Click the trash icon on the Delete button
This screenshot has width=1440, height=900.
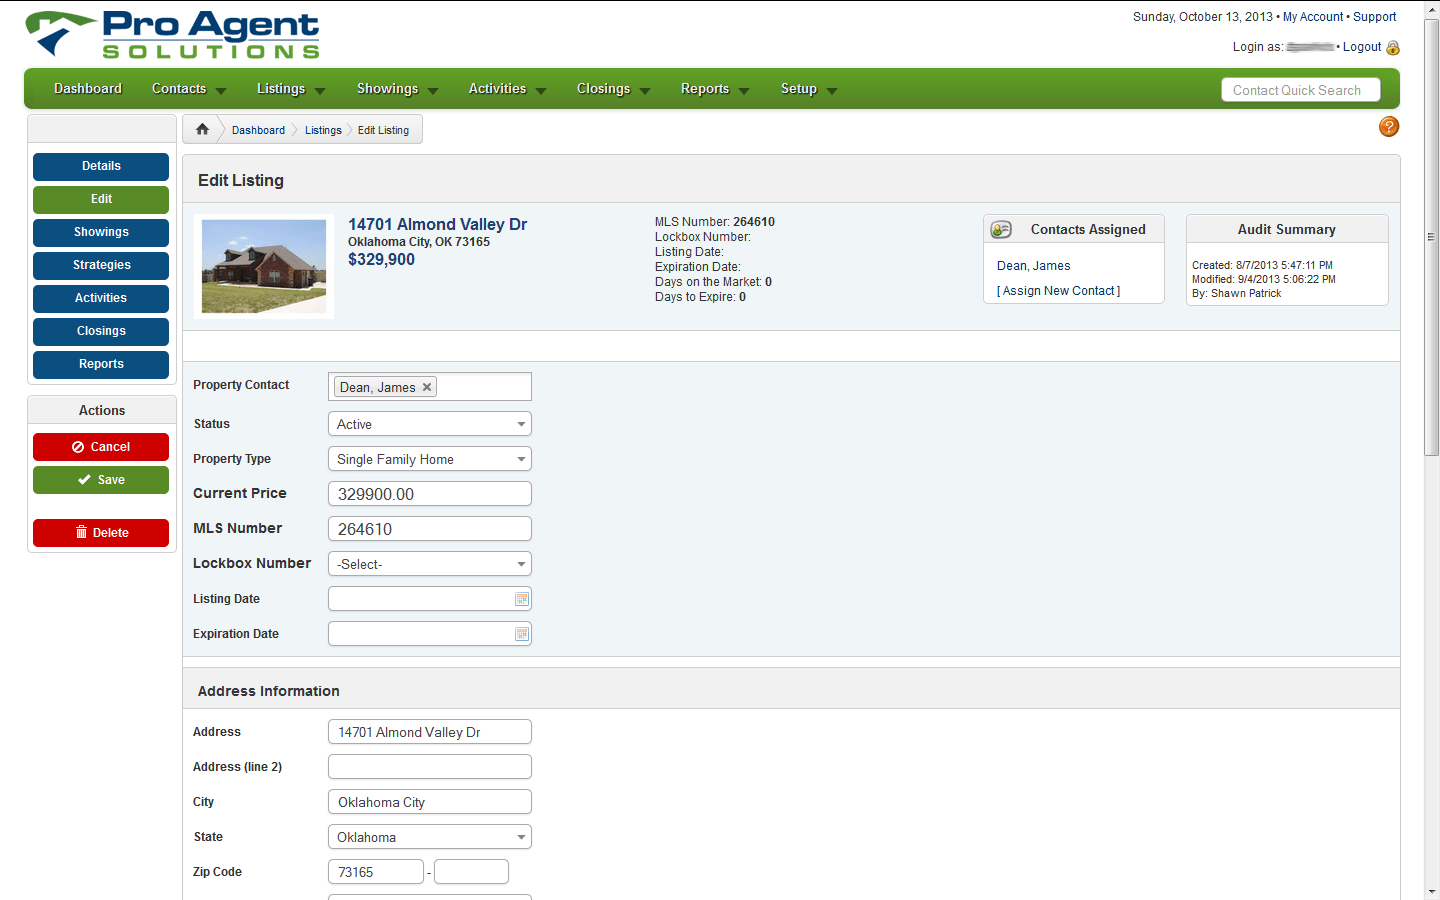pyautogui.click(x=82, y=532)
